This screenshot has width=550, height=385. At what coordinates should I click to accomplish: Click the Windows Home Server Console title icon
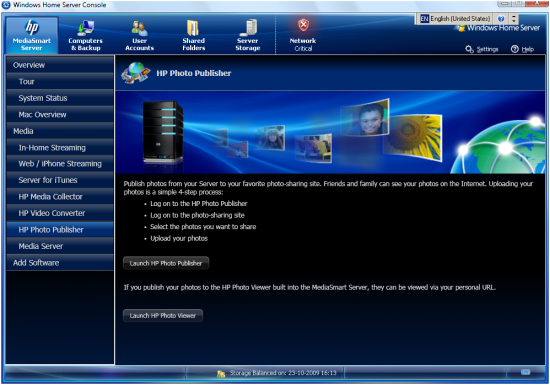(x=6, y=5)
